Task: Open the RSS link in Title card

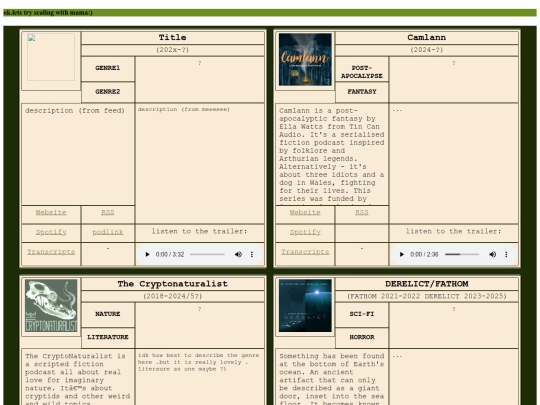Action: [x=108, y=212]
